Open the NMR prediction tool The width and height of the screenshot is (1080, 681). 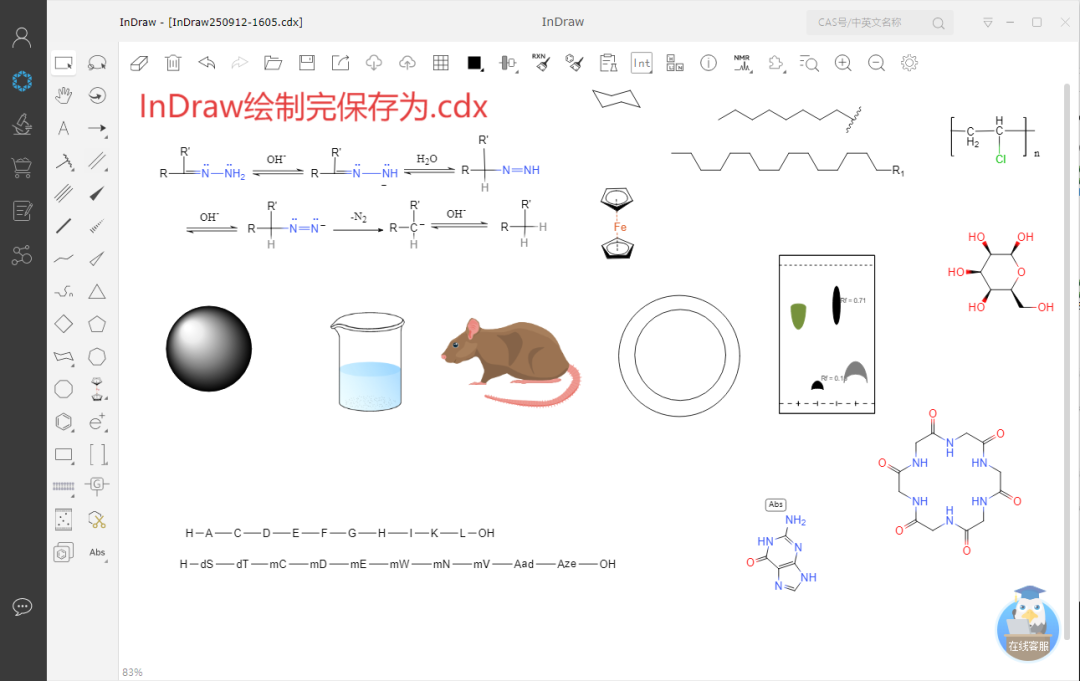click(741, 63)
